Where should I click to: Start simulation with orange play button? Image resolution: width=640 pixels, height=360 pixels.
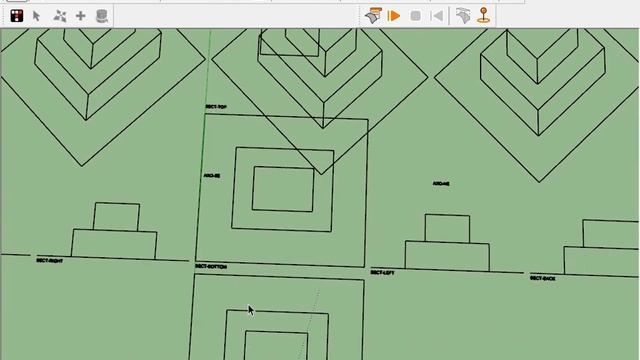click(x=394, y=16)
